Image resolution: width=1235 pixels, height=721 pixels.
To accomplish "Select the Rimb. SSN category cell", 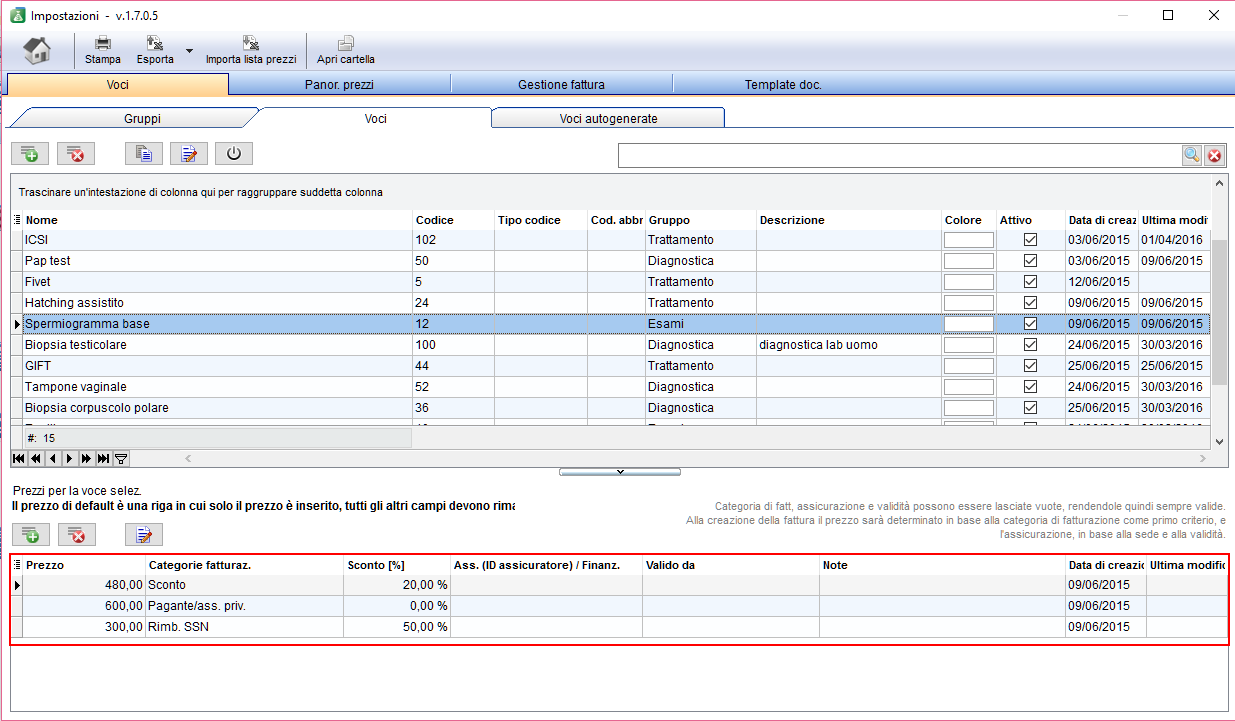I will click(245, 627).
